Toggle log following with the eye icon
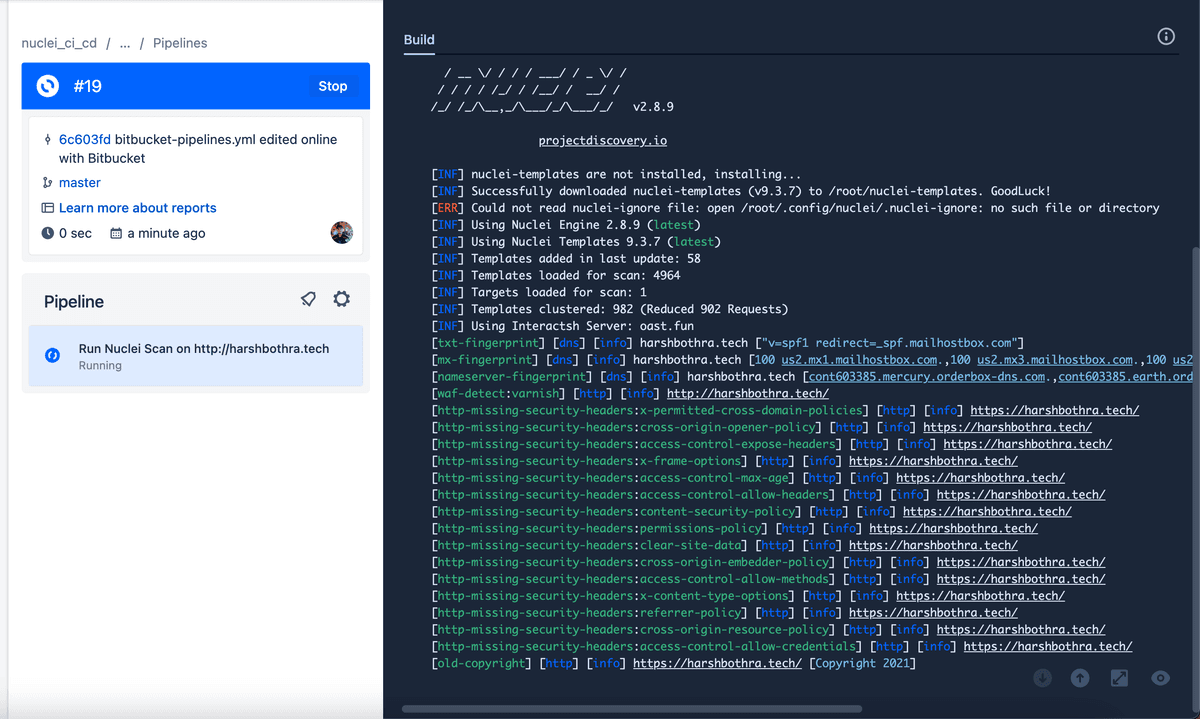 pyautogui.click(x=1159, y=677)
